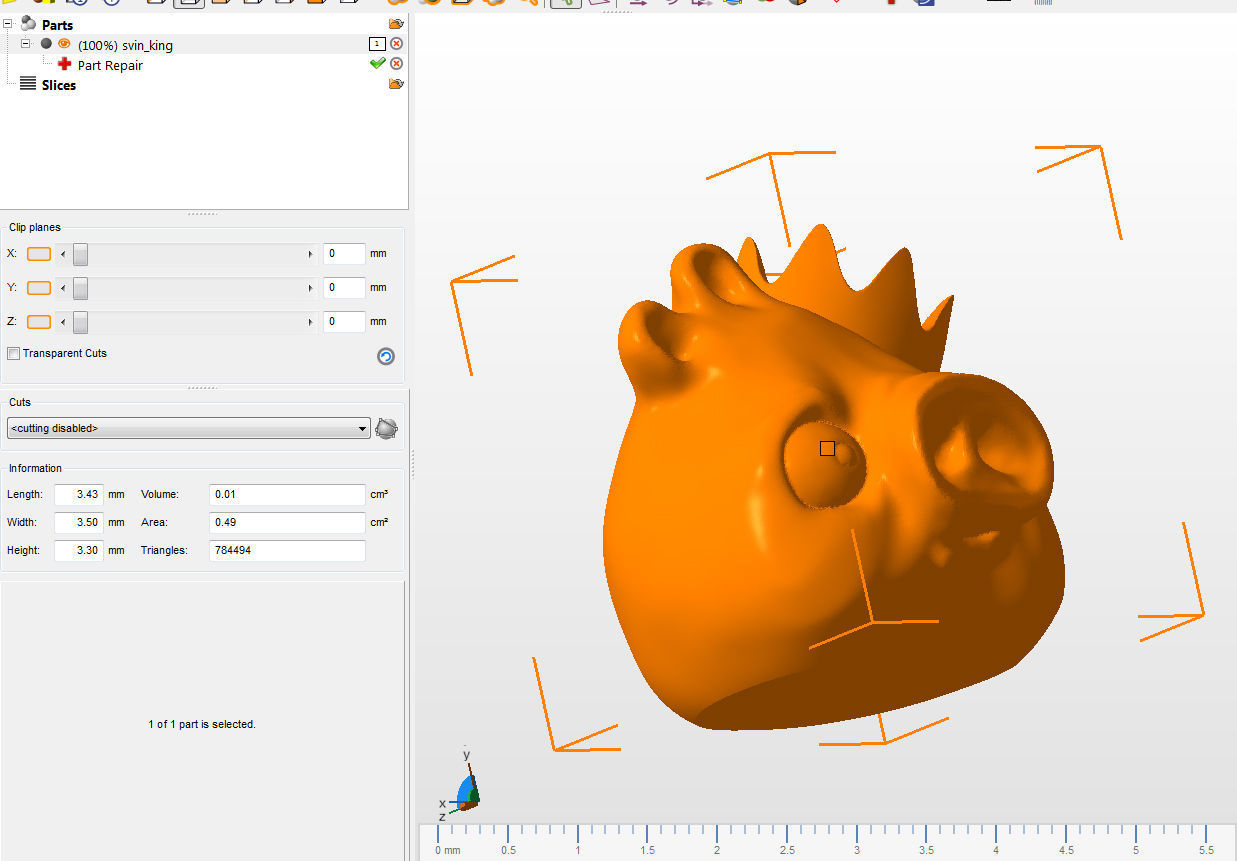The image size is (1237, 861).
Task: Click the grey color dot of svin_king
Action: click(x=46, y=44)
